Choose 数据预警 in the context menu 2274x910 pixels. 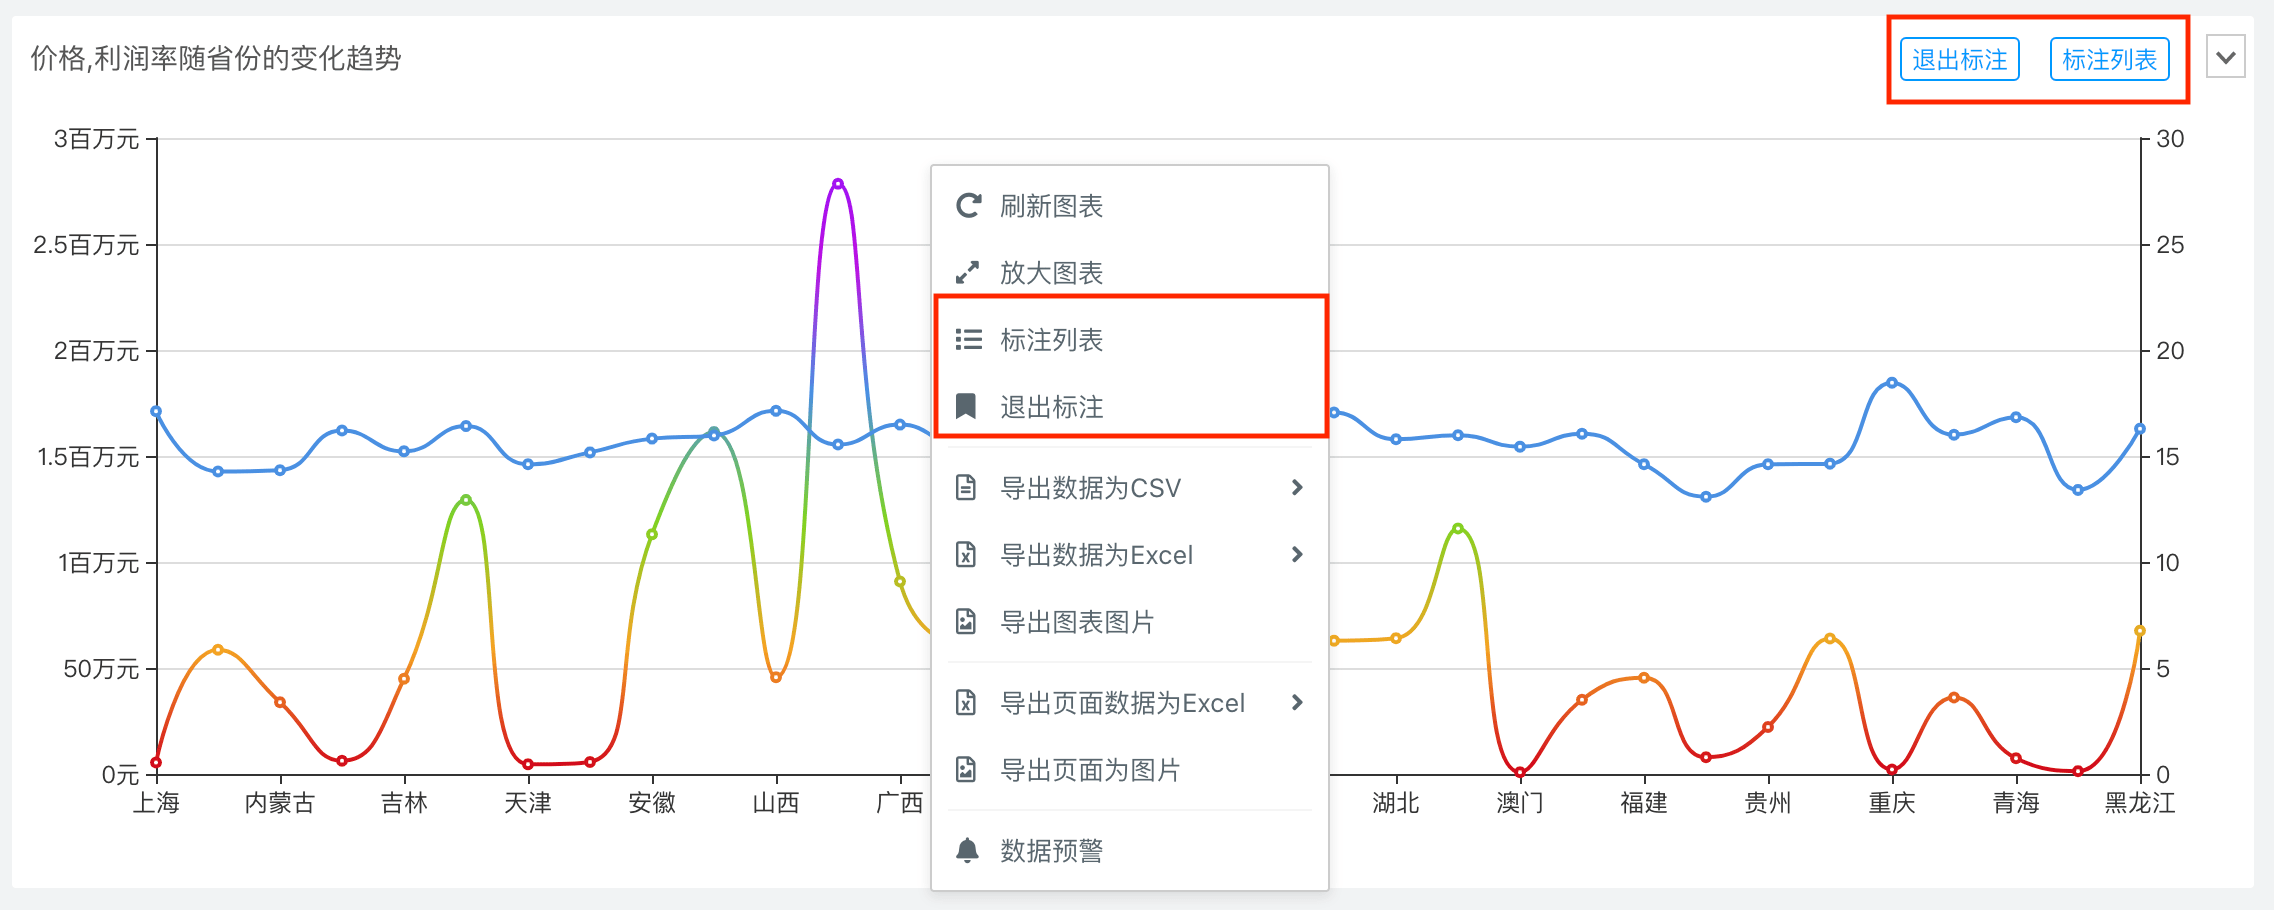1051,851
